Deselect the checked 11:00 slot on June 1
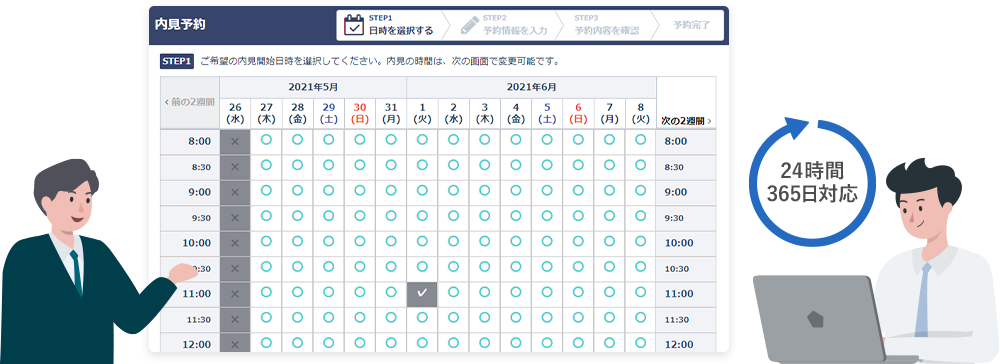1000x364 pixels. (x=422, y=294)
